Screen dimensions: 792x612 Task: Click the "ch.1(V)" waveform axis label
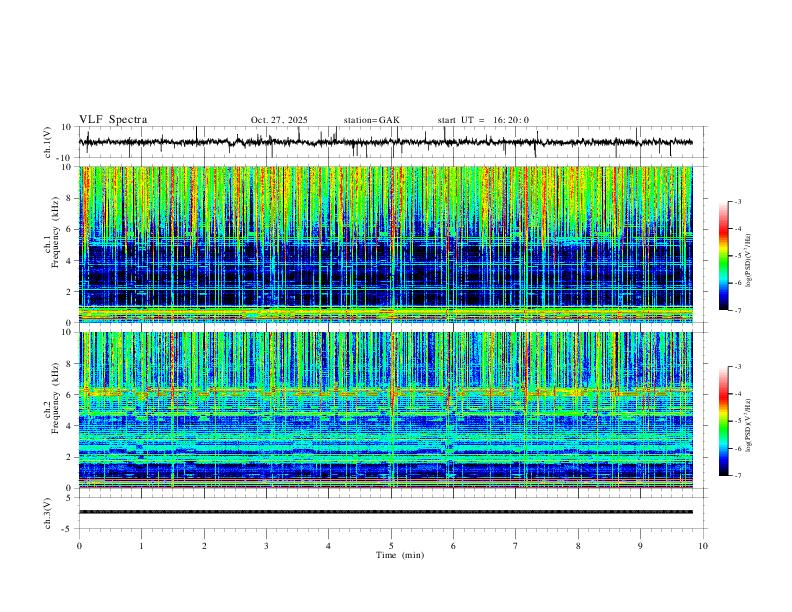click(x=48, y=142)
